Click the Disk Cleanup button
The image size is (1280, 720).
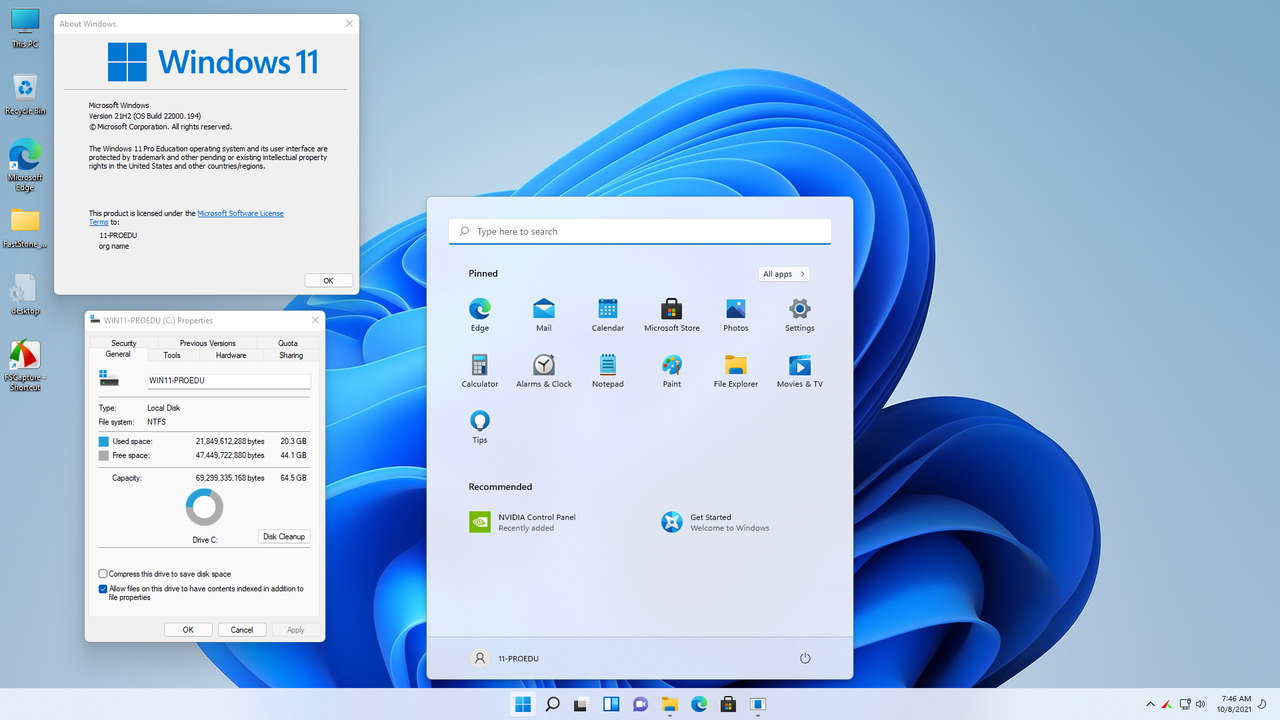tap(284, 537)
